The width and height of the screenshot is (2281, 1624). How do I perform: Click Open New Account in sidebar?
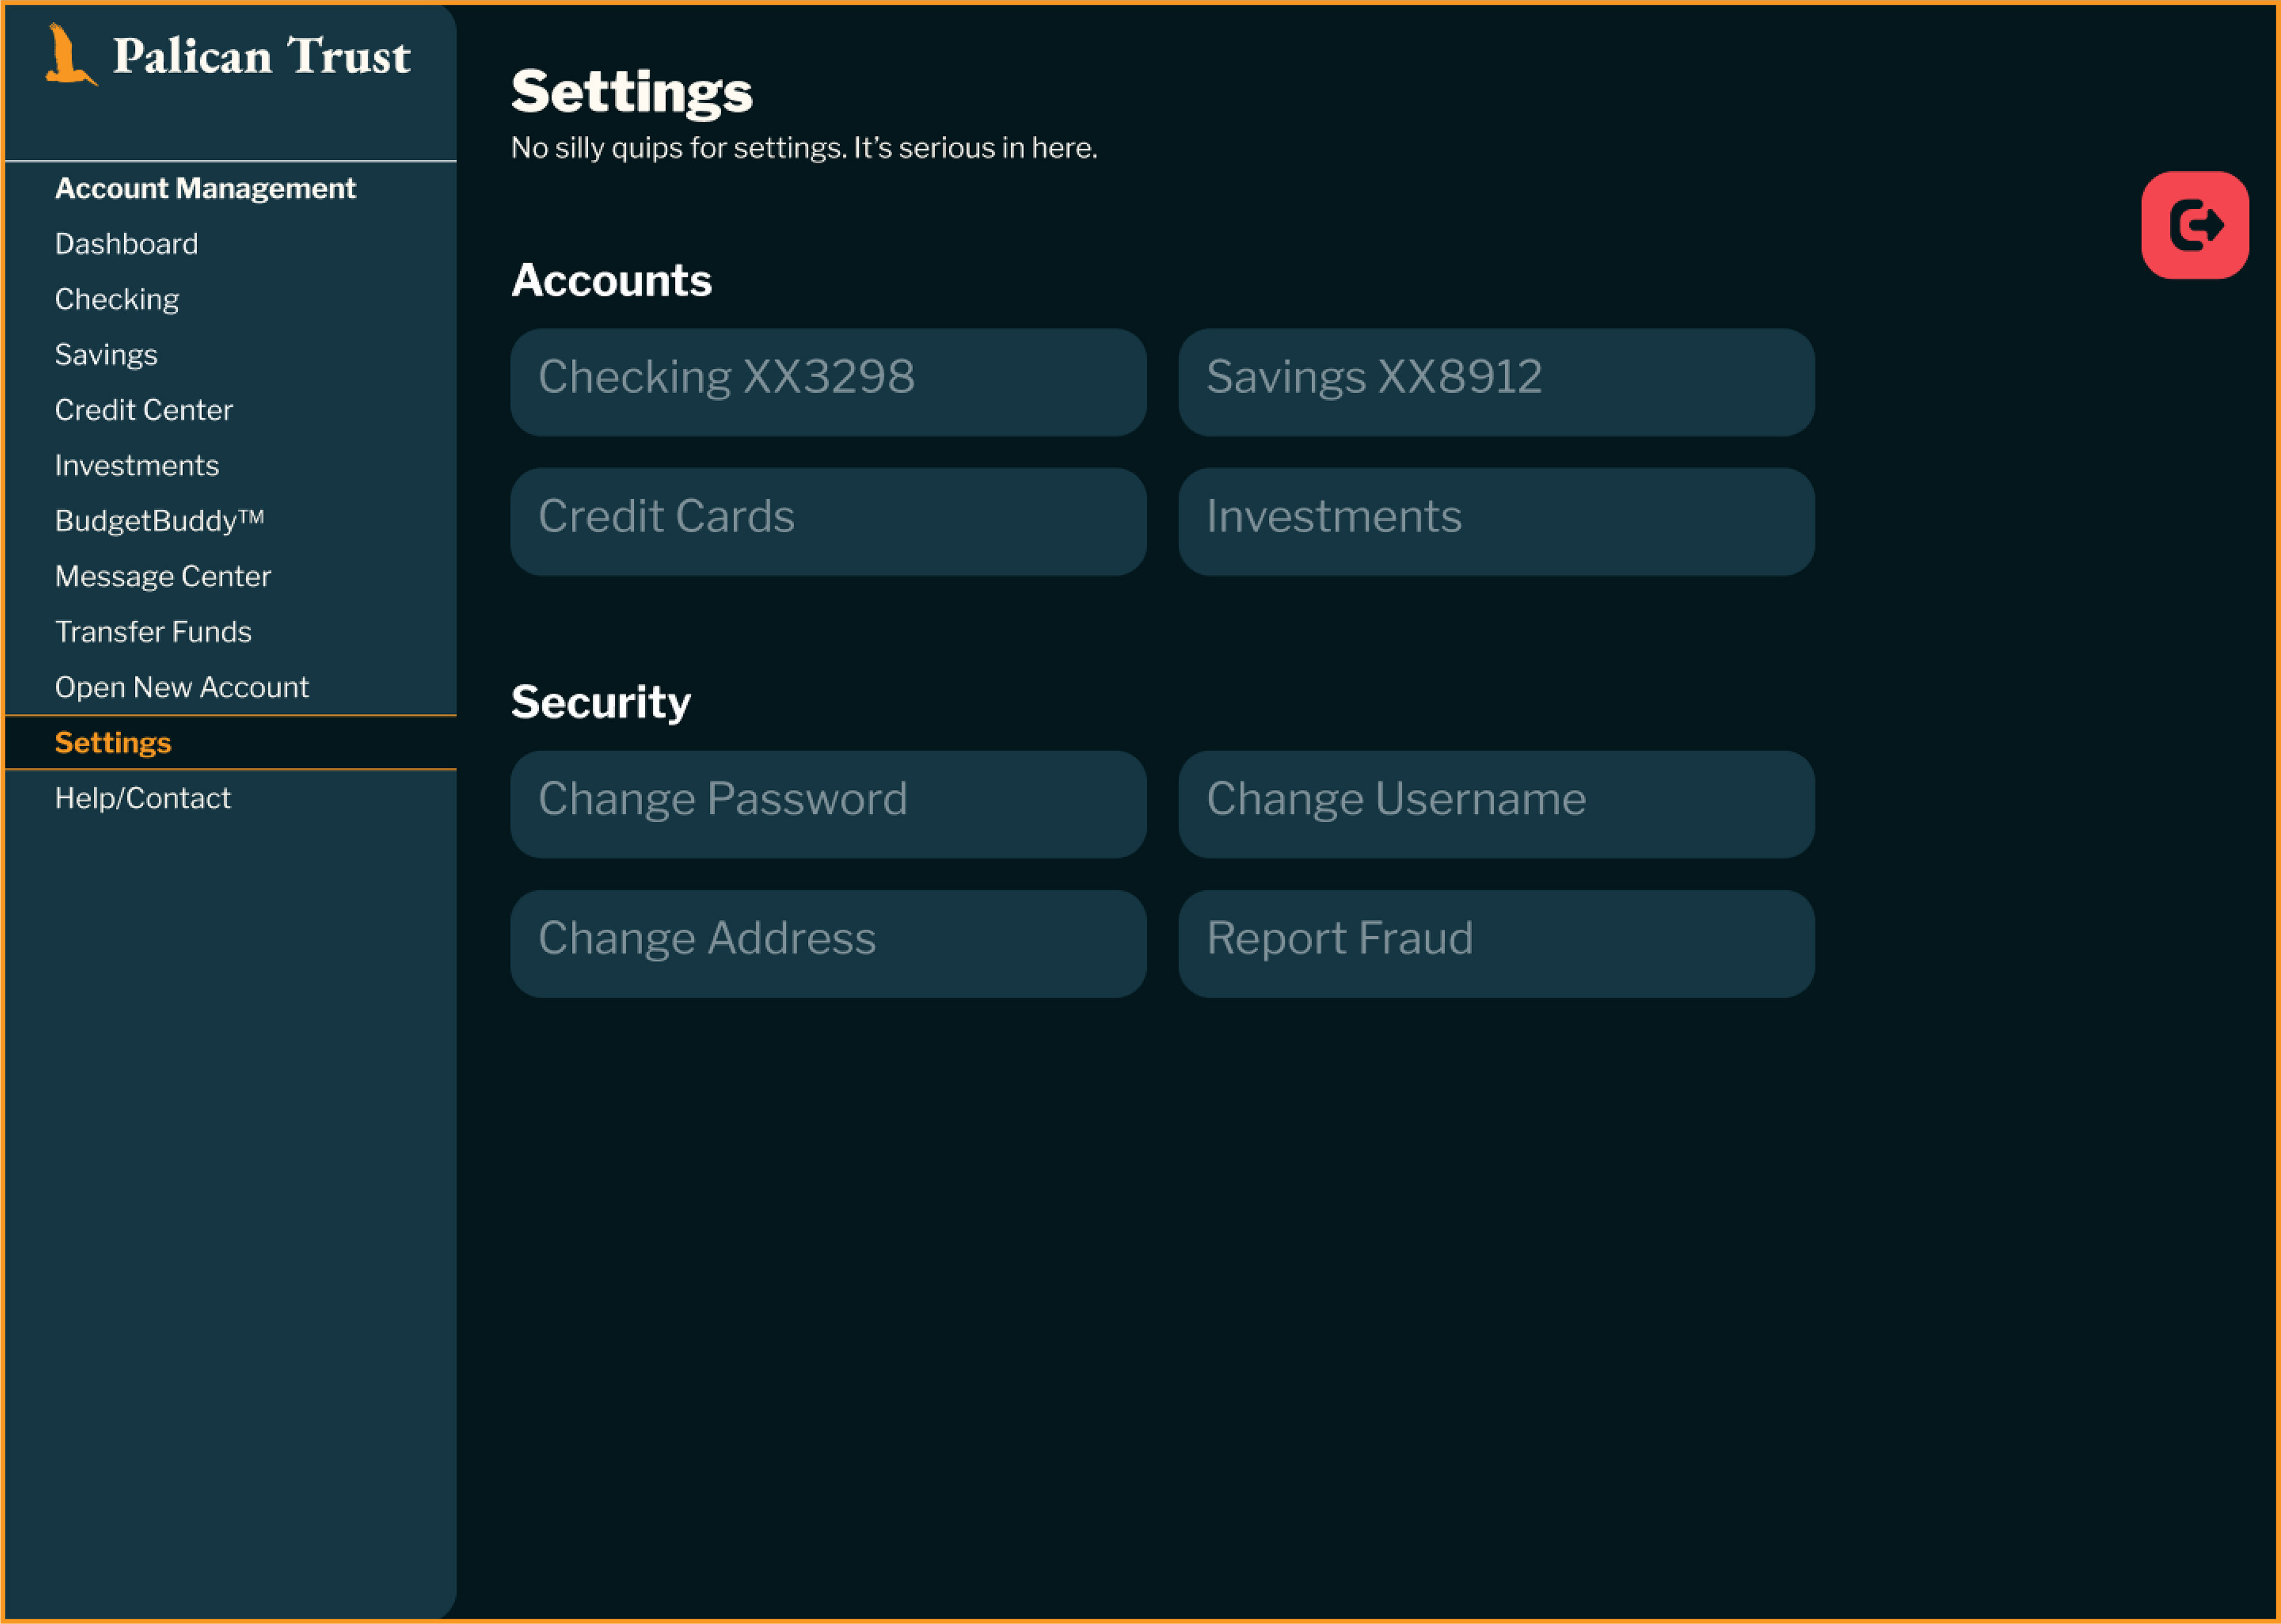[x=182, y=688]
